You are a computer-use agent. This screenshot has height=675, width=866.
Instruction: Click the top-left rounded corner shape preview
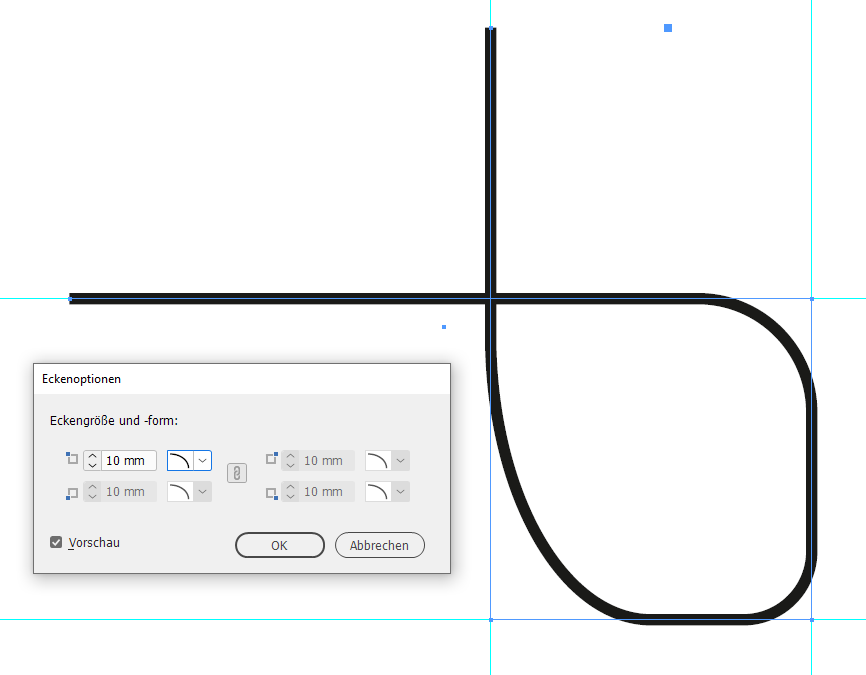[181, 459]
